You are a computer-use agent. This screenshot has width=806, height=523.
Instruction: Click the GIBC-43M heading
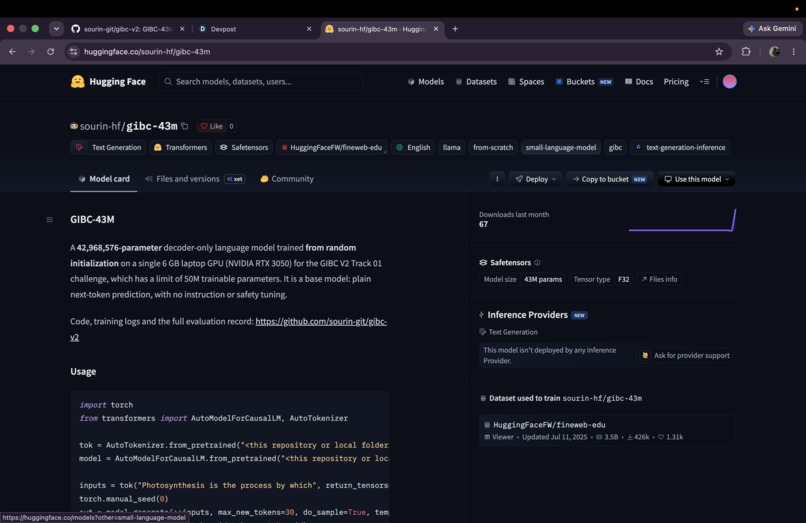pos(93,220)
